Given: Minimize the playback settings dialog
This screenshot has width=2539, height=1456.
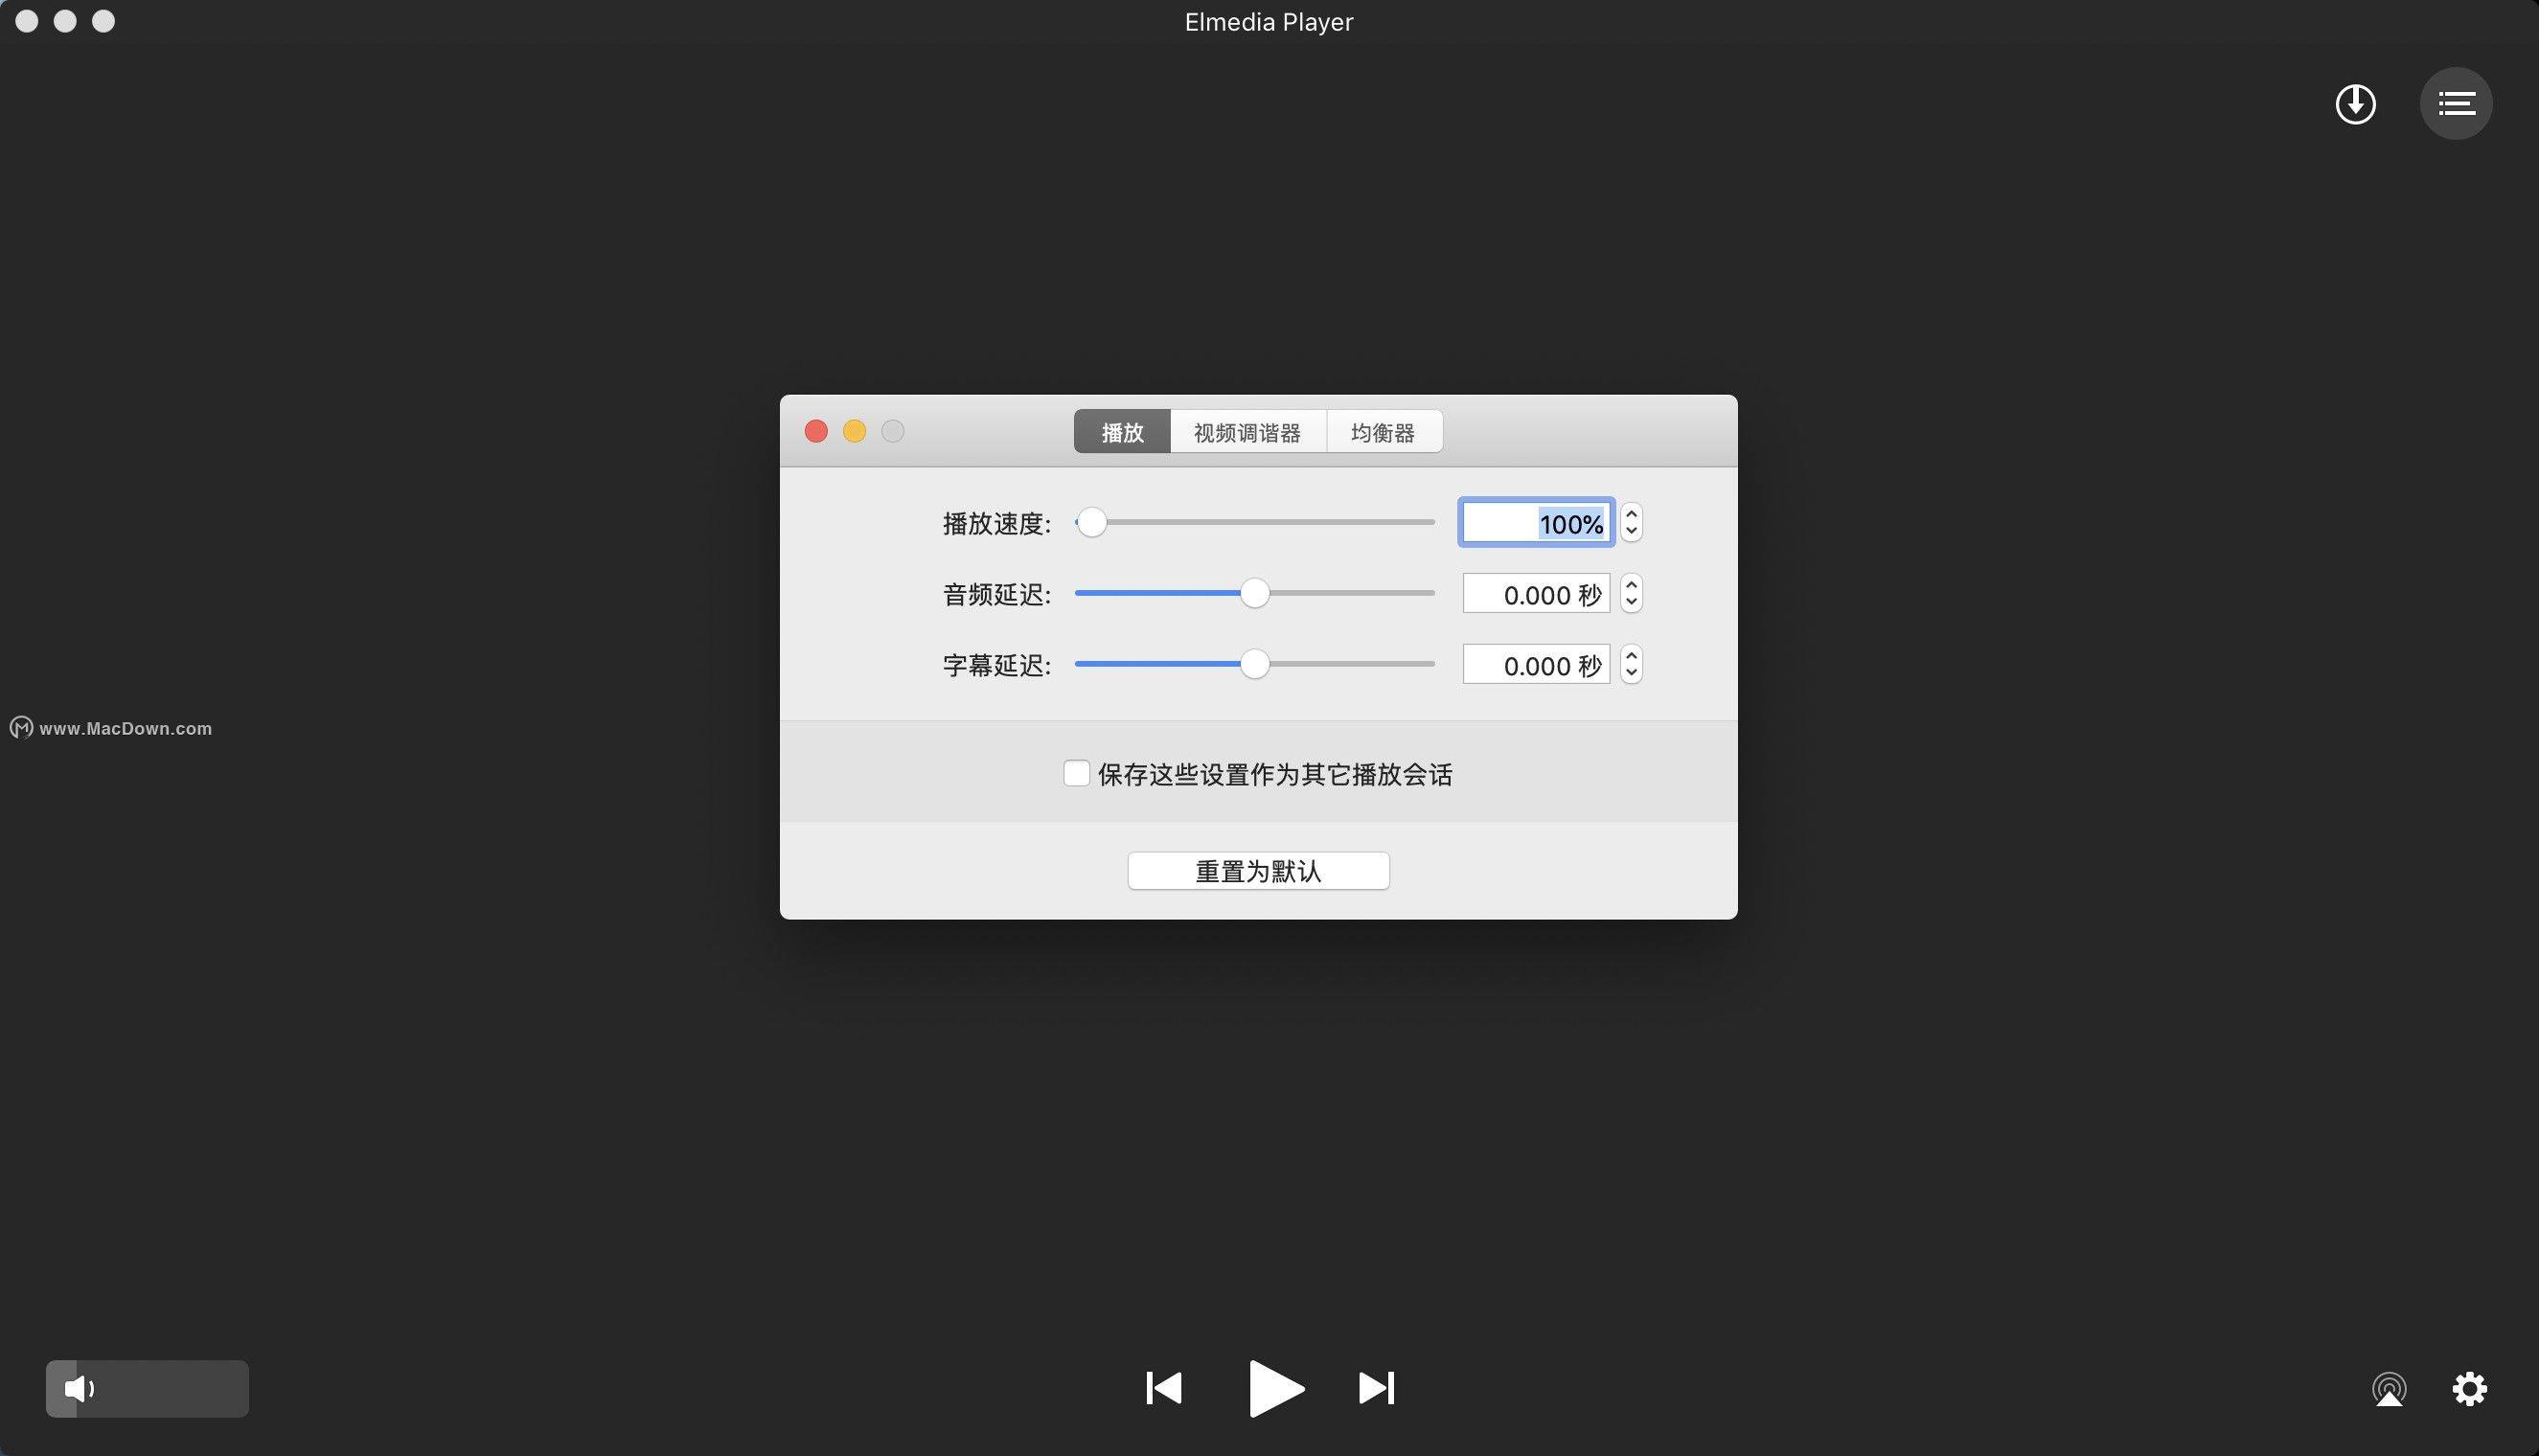Looking at the screenshot, I should [x=854, y=431].
